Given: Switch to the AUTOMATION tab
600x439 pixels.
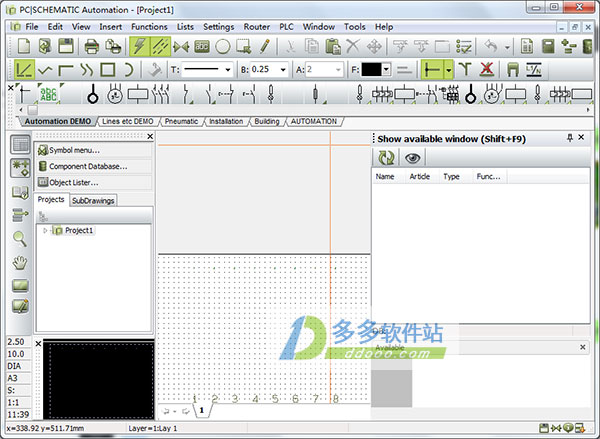Looking at the screenshot, I should pyautogui.click(x=314, y=121).
